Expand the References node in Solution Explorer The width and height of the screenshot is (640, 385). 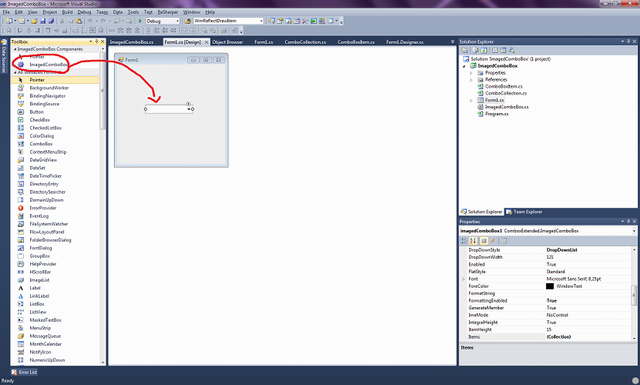pos(471,80)
